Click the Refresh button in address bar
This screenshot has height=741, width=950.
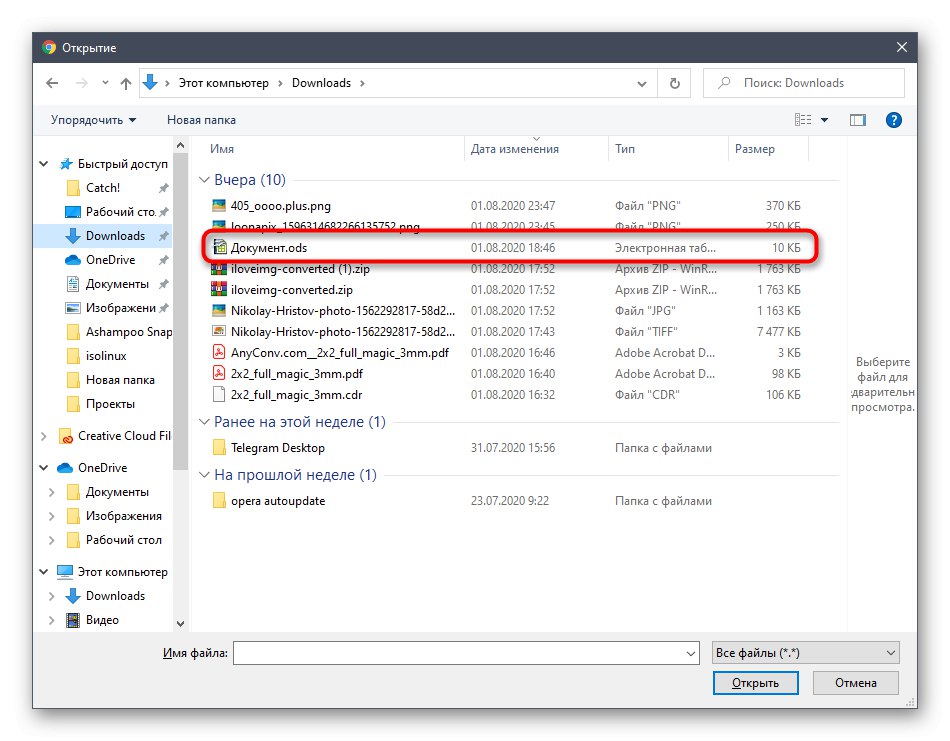tap(674, 83)
